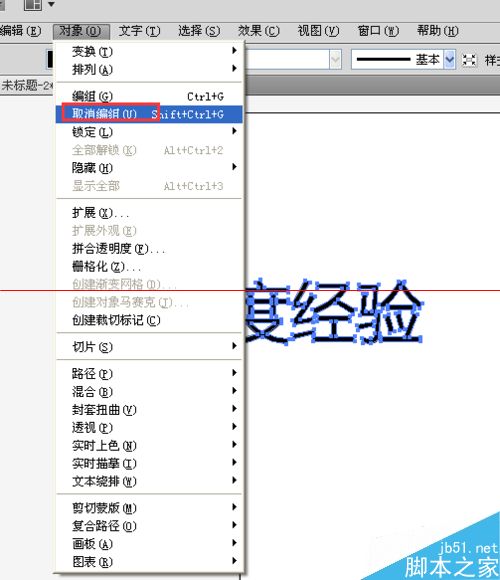Click the 全部解锁(K) menu entry
Image resolution: width=500 pixels, height=580 pixels.
click(149, 150)
